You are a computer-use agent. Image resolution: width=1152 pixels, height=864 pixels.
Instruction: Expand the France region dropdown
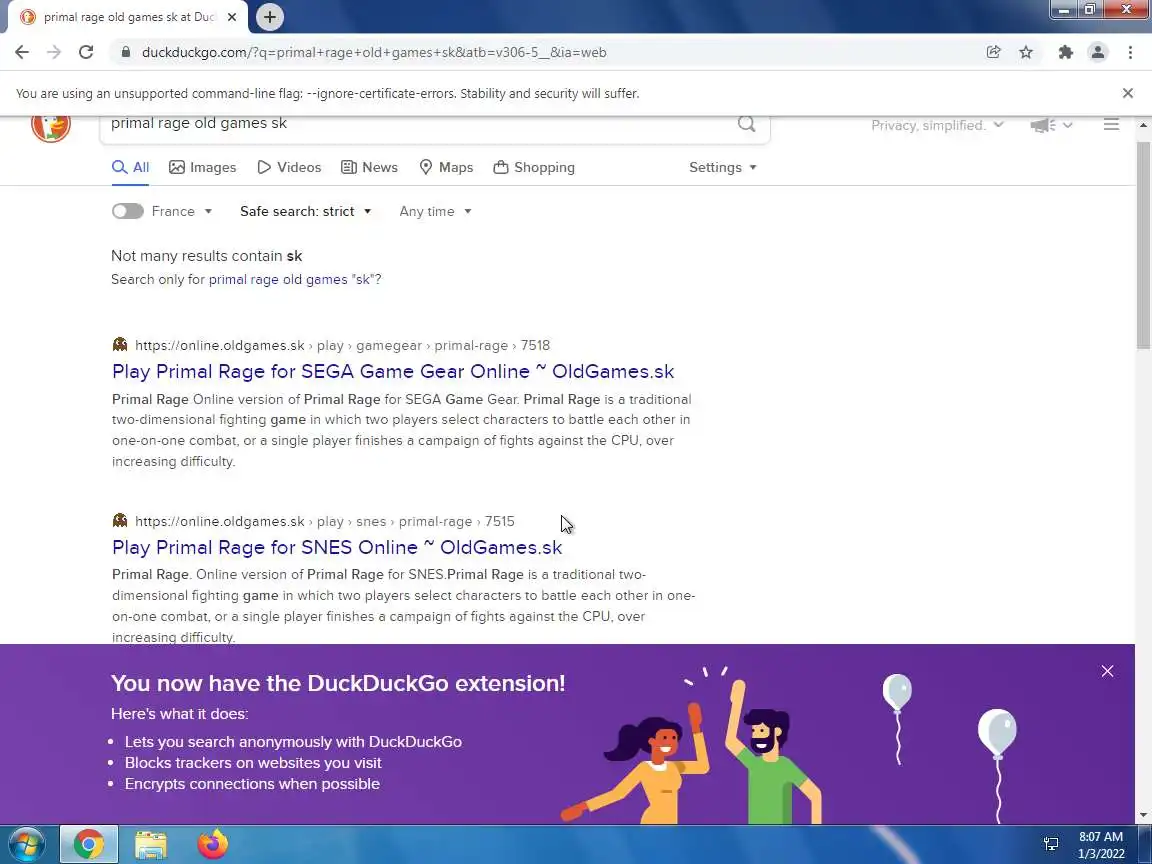182,212
